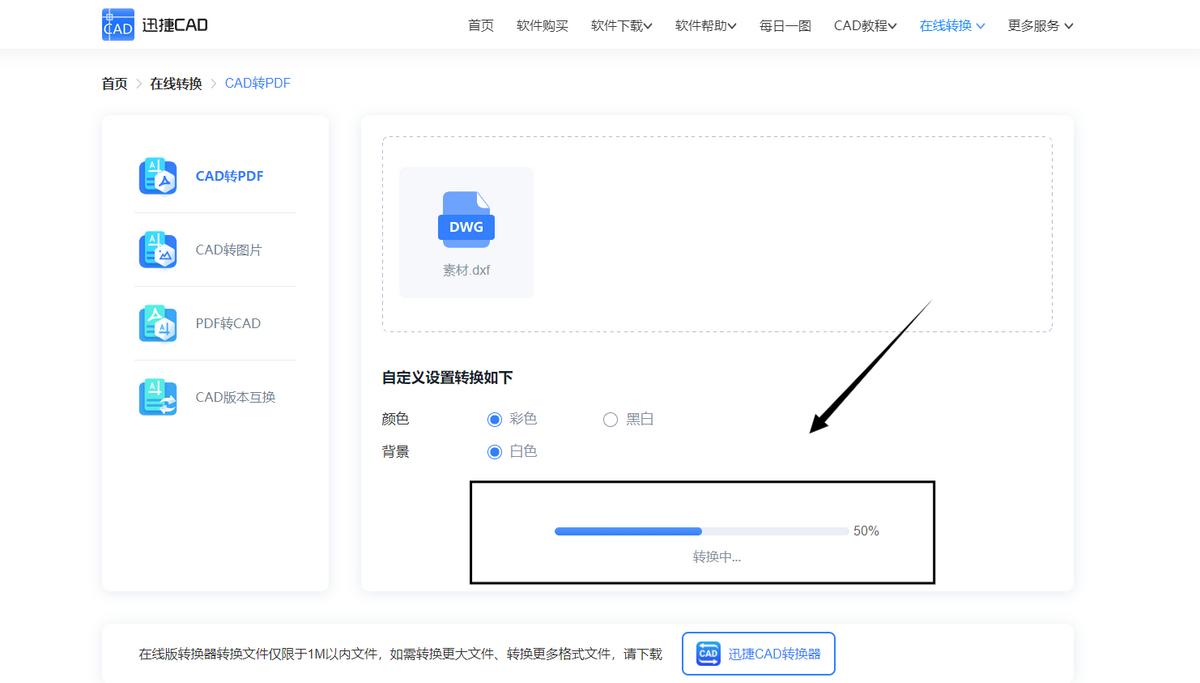Click the 50% conversion progress bar
1200x683 pixels.
point(702,531)
